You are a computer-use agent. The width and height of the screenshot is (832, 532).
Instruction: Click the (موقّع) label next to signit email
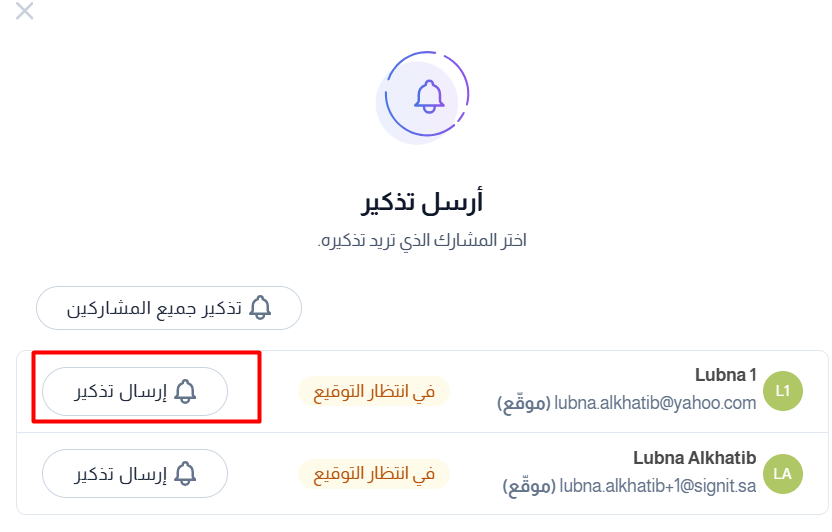click(x=530, y=486)
